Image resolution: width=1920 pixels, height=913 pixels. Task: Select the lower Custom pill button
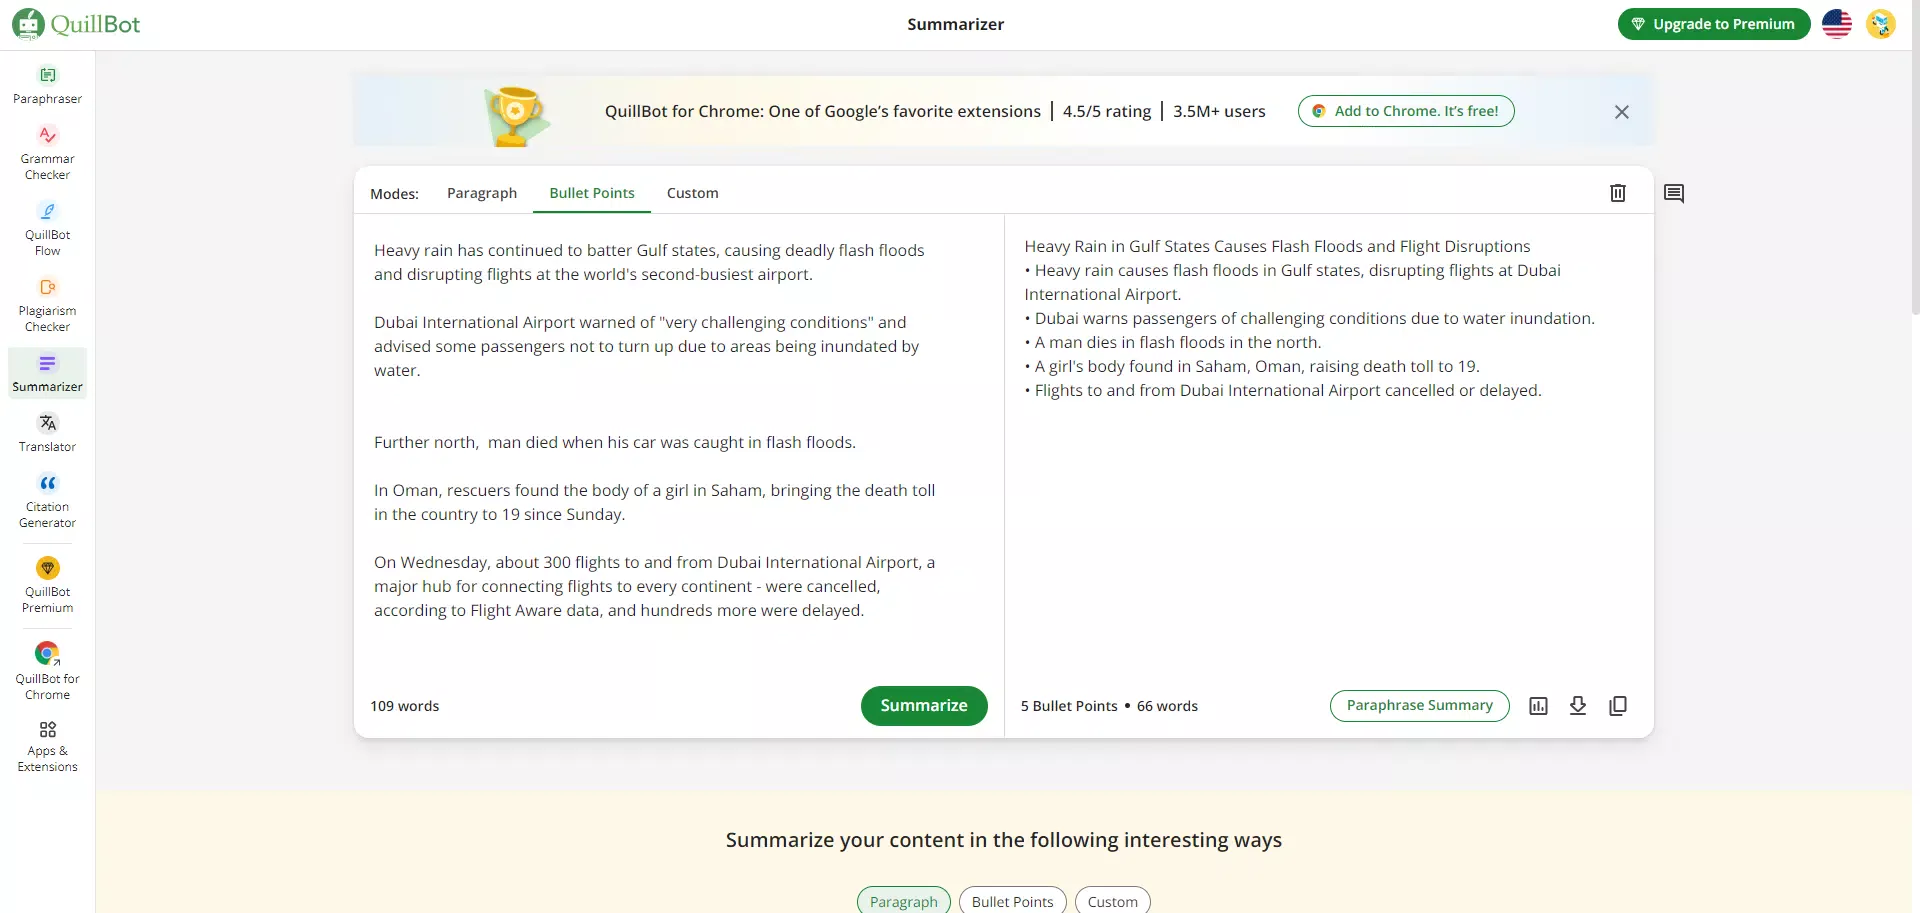coord(1113,901)
